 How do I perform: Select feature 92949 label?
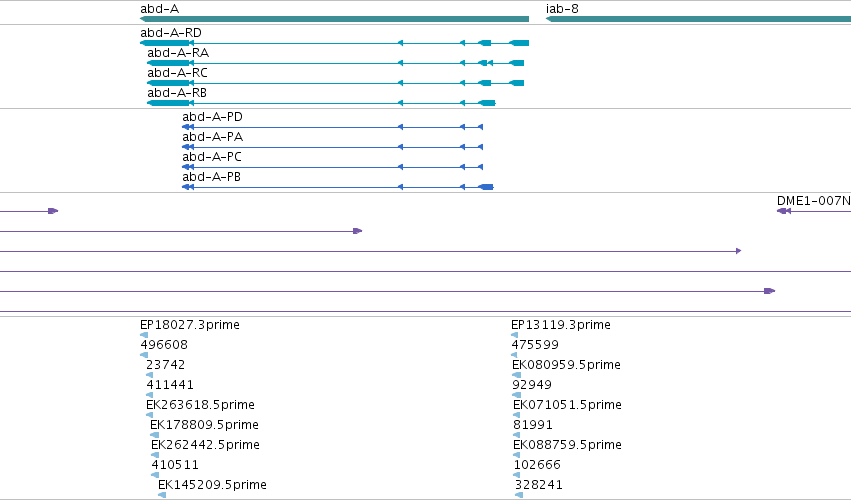tap(532, 385)
